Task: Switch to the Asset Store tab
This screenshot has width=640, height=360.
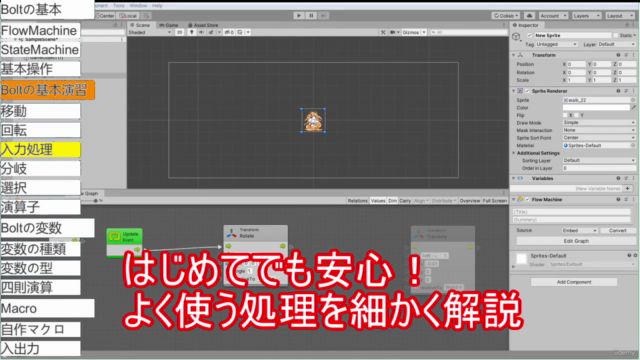Action: [x=203, y=25]
